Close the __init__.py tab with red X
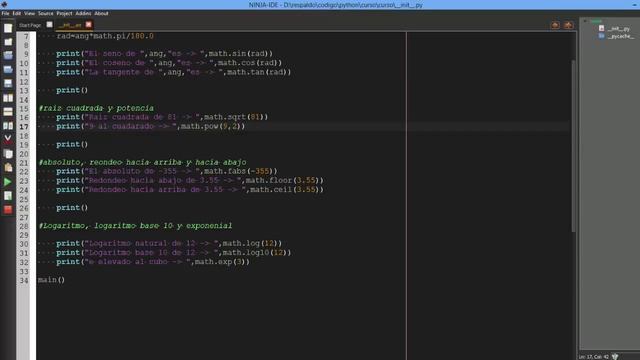This screenshot has height=360, width=640. [89, 24]
